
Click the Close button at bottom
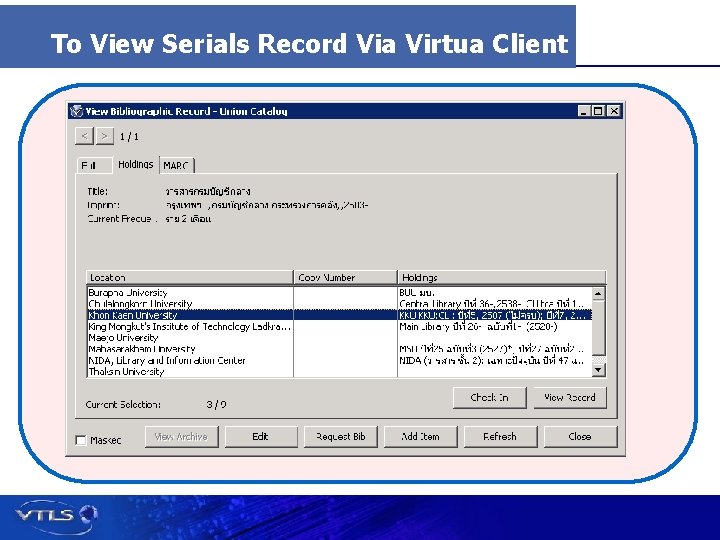(x=580, y=437)
